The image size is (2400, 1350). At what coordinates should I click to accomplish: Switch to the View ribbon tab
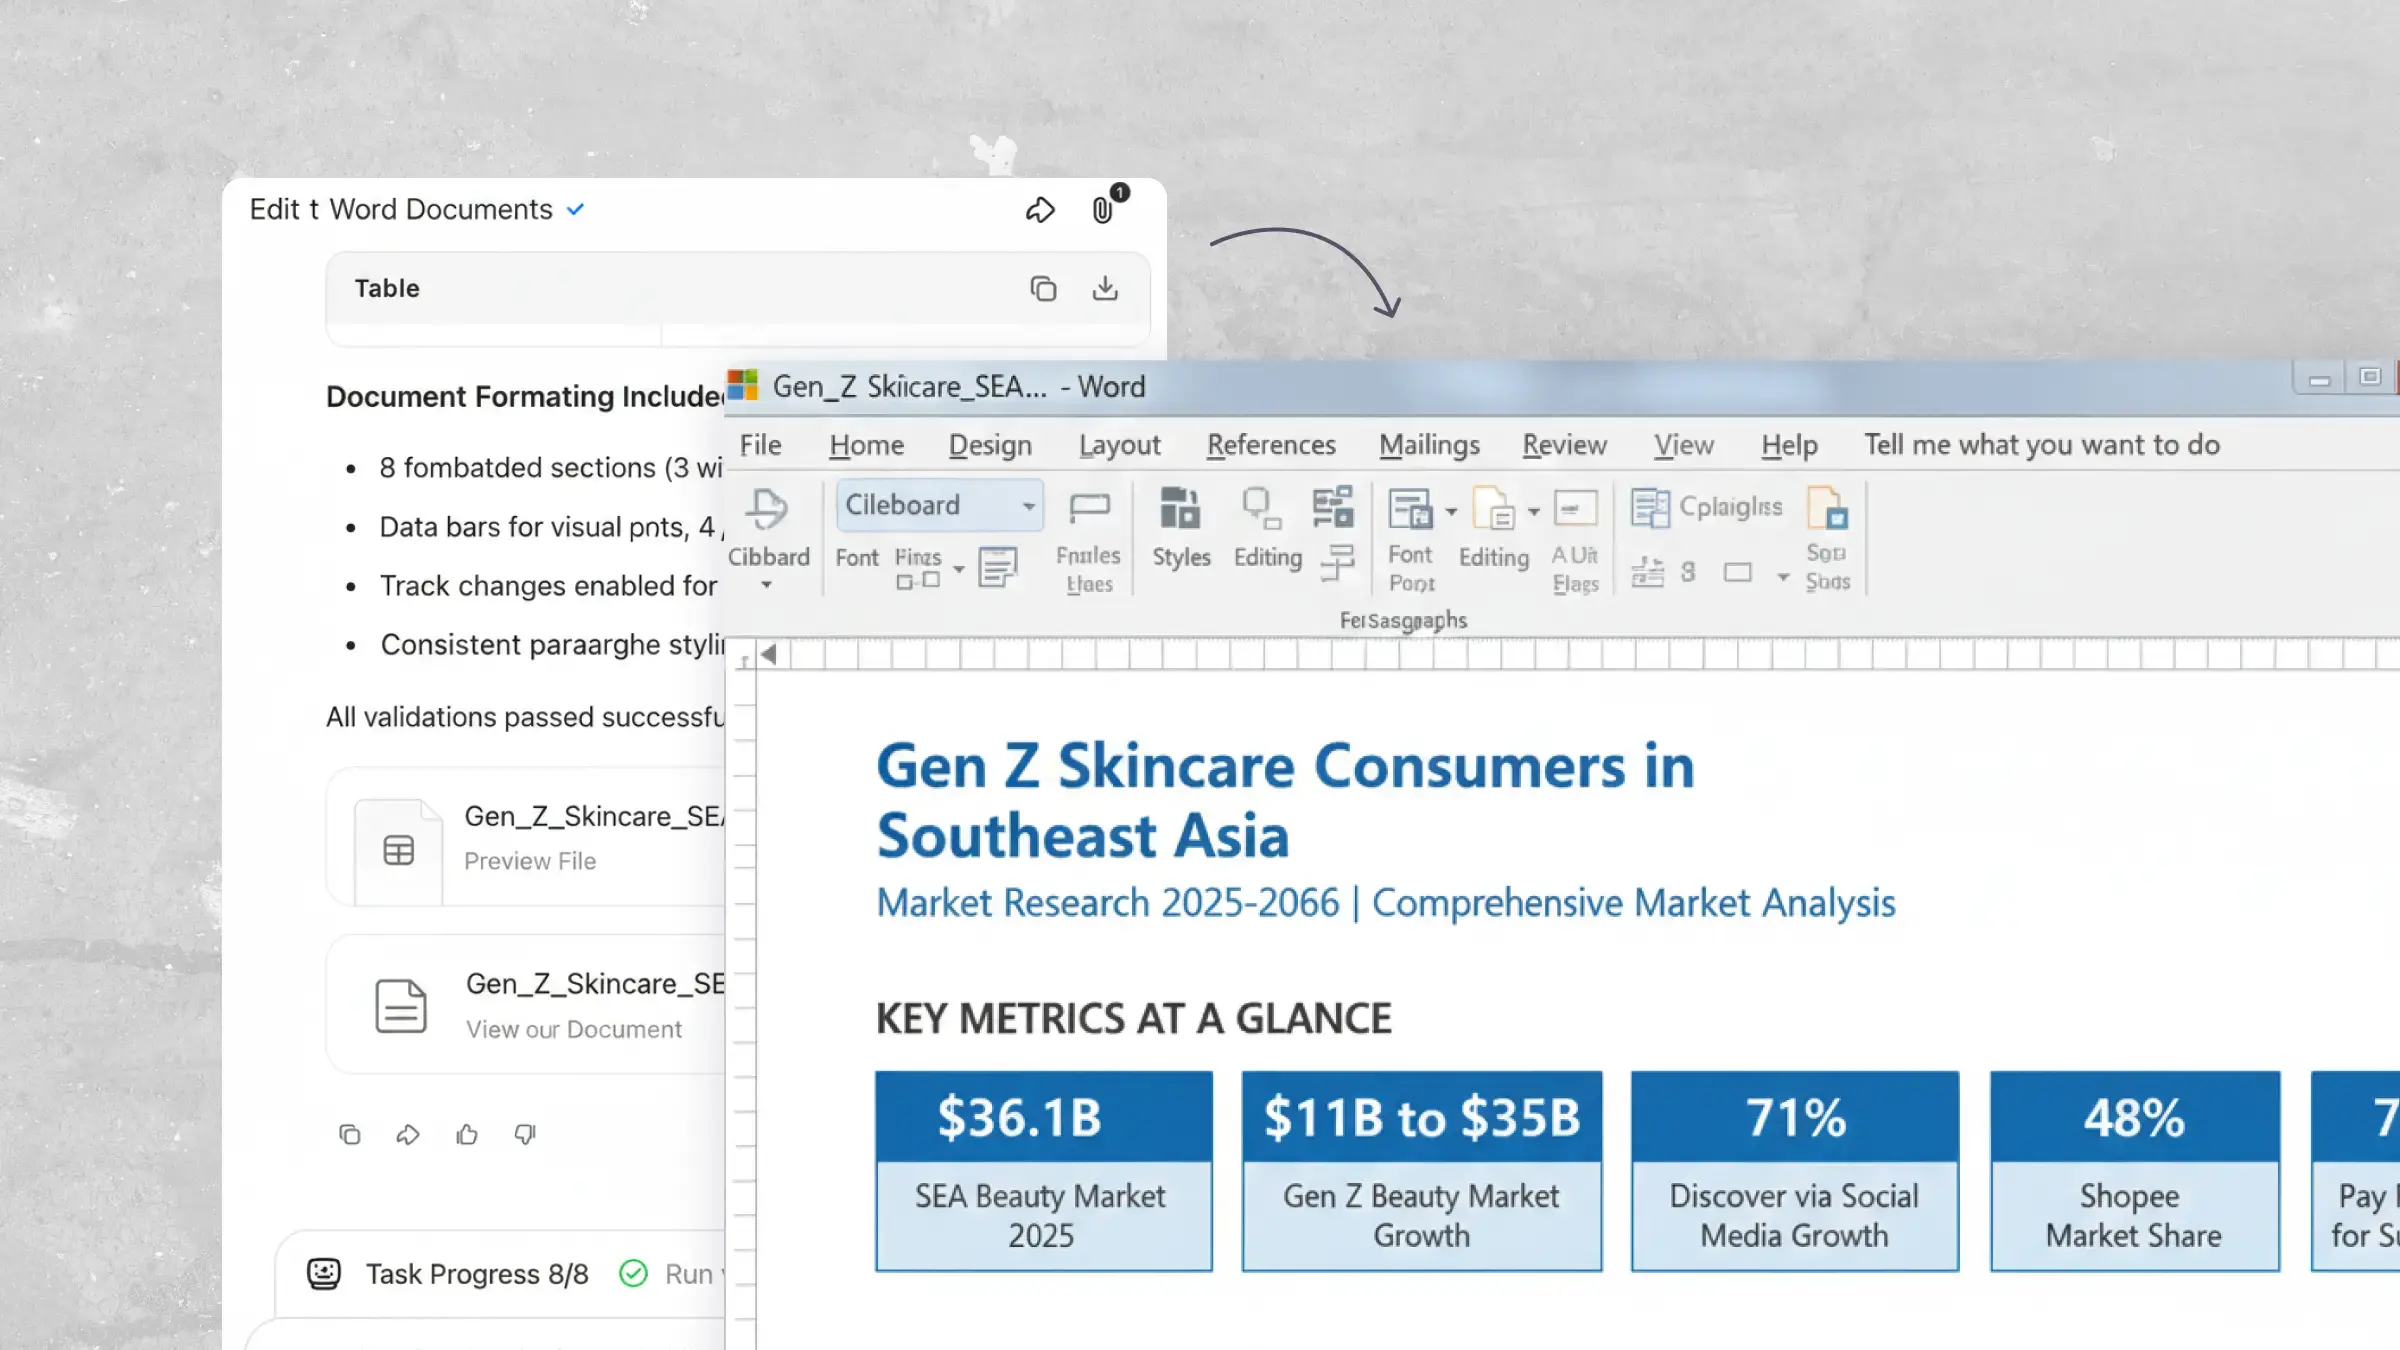tap(1684, 445)
